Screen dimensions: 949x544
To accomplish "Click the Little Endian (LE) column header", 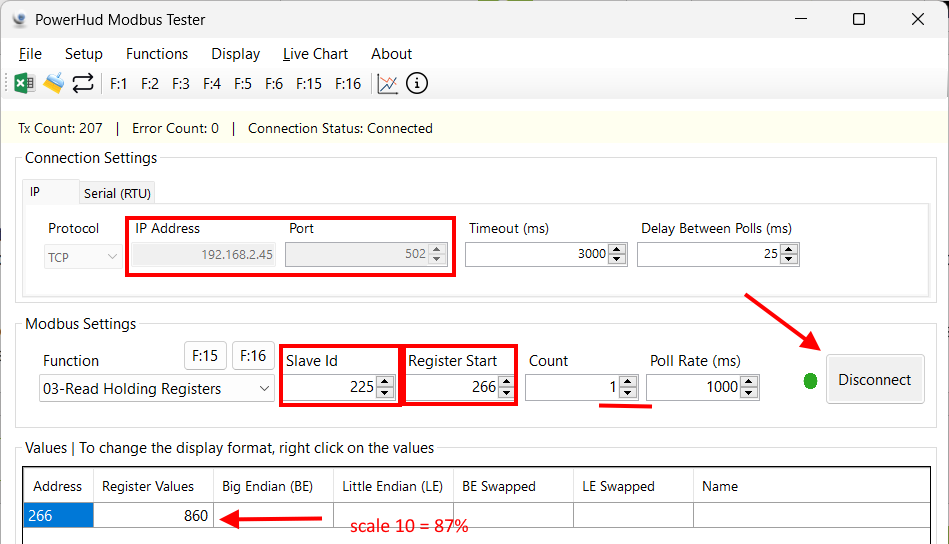I will pyautogui.click(x=393, y=486).
